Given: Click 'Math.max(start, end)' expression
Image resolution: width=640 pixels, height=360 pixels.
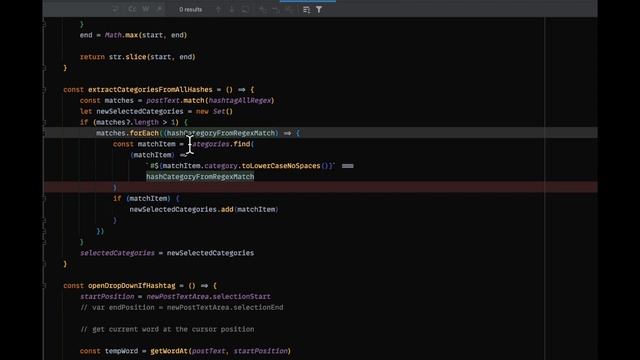Looking at the screenshot, I should pos(146,35).
